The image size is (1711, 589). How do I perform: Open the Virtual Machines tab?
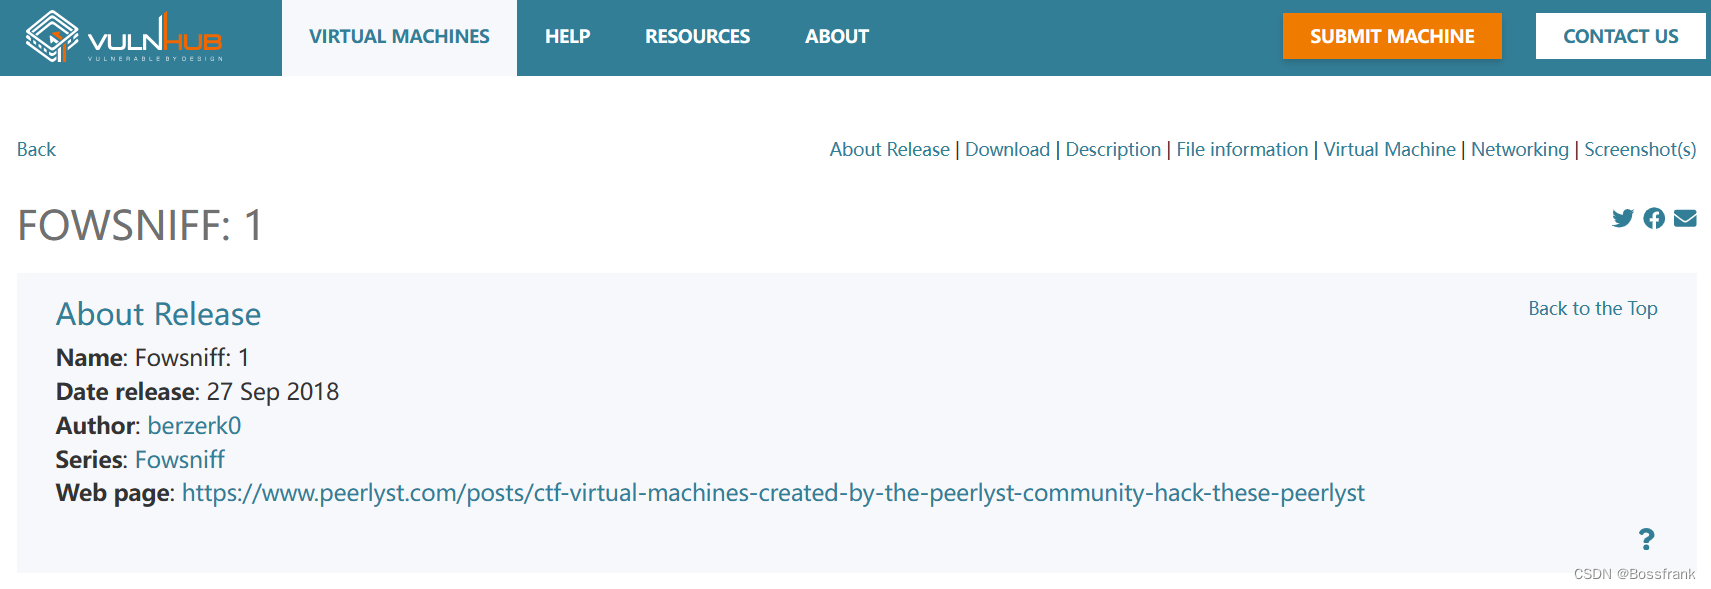point(399,37)
